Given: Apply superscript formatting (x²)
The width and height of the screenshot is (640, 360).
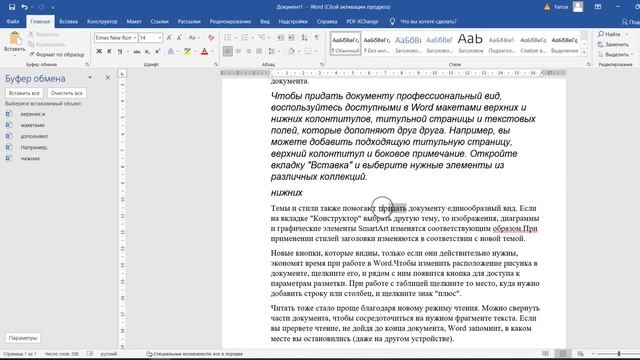Looking at the screenshot, I should coord(157,51).
